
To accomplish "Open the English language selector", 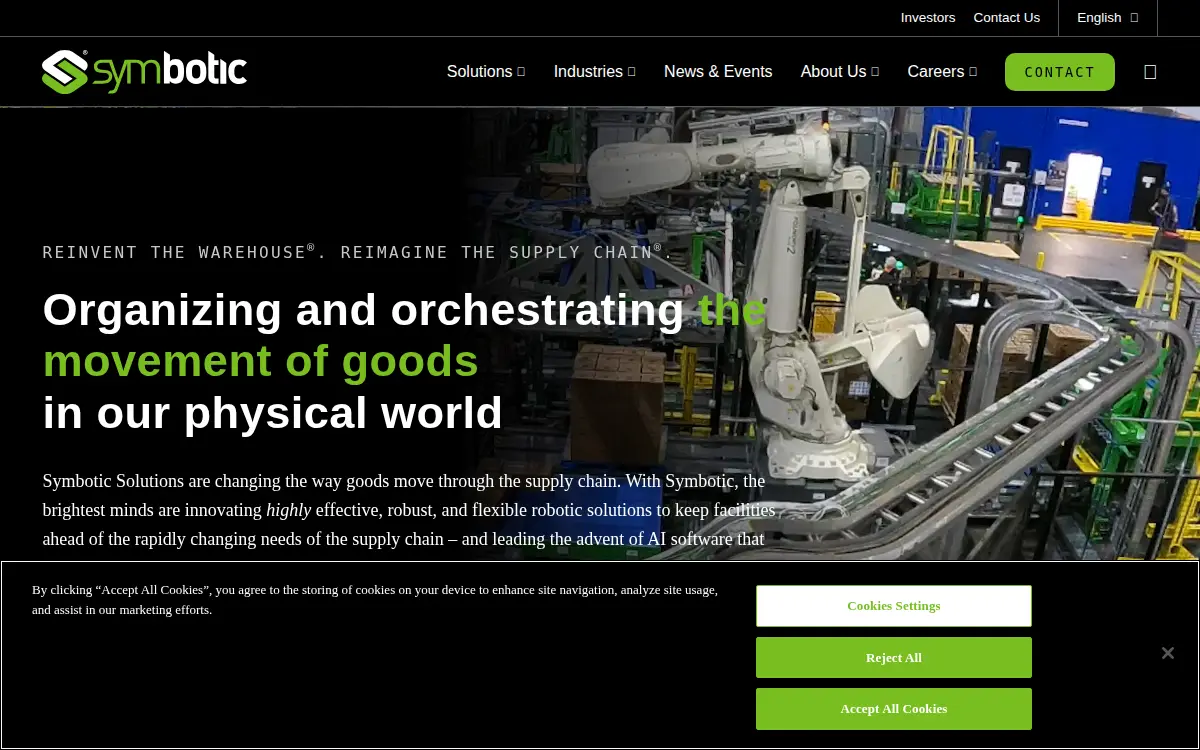I will pyautogui.click(x=1108, y=18).
